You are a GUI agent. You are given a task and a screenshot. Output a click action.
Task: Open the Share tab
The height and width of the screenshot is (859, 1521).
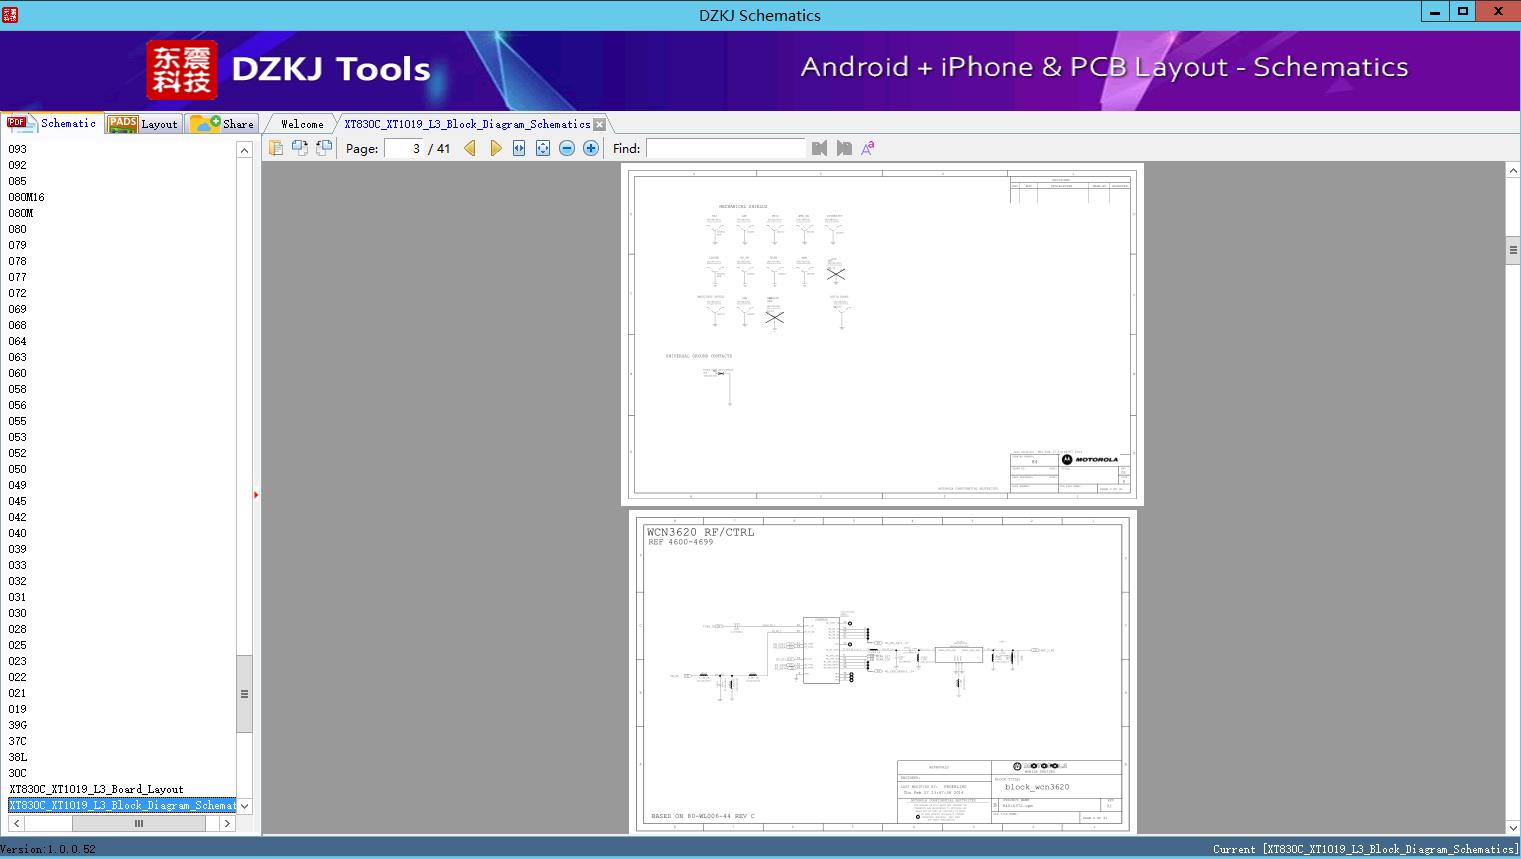pos(223,124)
